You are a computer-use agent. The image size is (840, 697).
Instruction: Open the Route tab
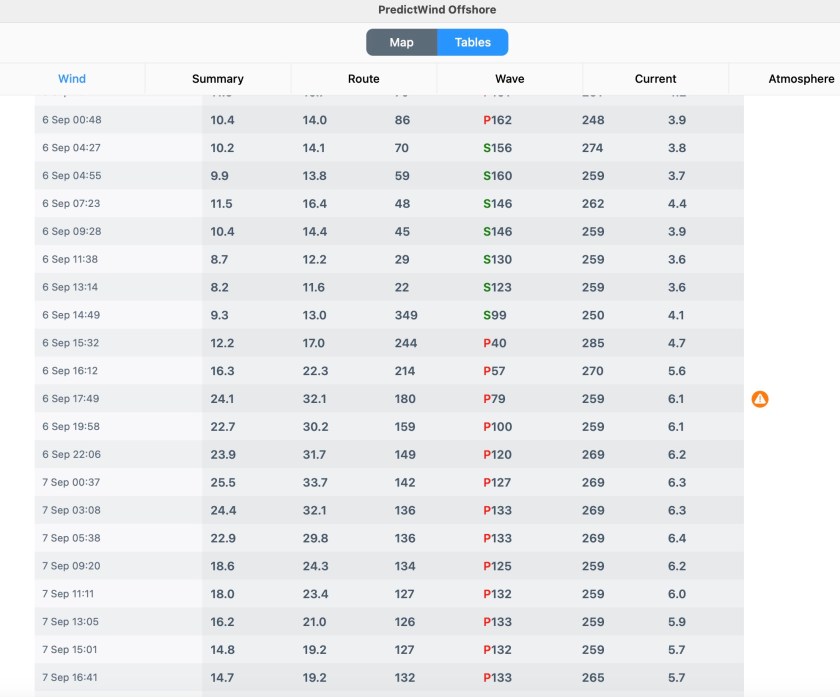click(364, 79)
